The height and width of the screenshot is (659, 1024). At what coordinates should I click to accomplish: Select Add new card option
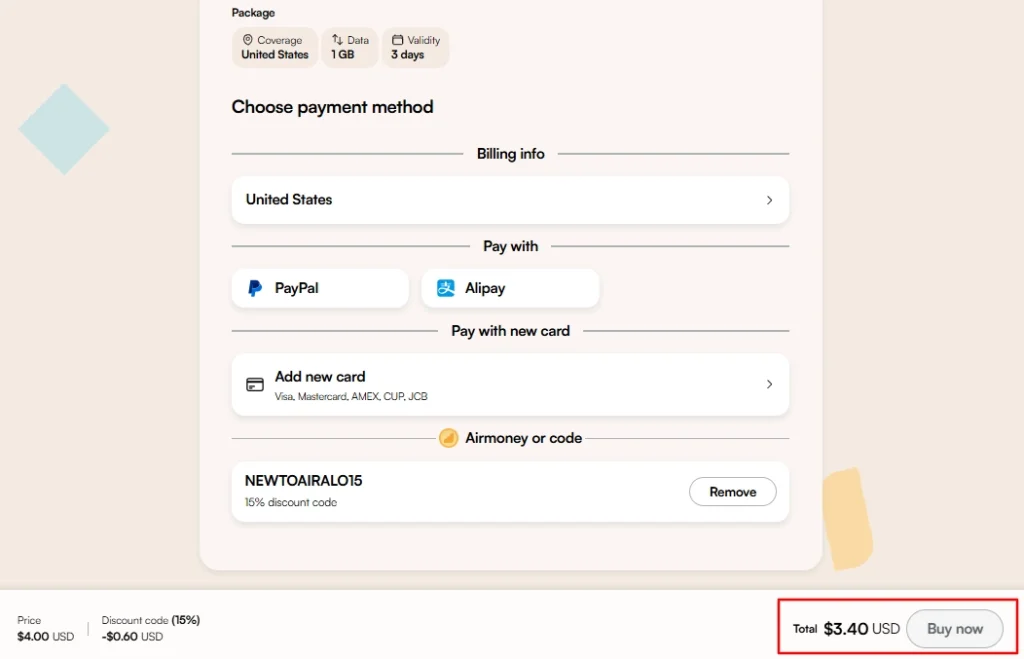coord(510,384)
